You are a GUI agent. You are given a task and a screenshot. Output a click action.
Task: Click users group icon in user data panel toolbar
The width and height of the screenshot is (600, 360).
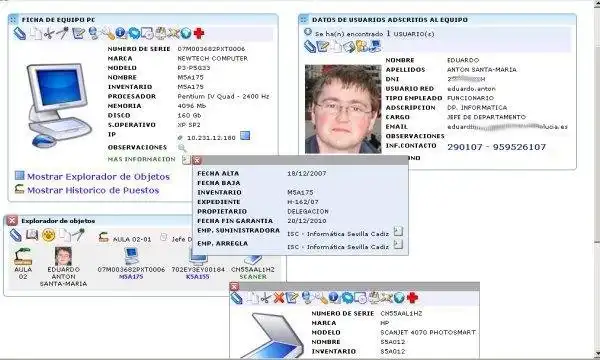pos(361,46)
